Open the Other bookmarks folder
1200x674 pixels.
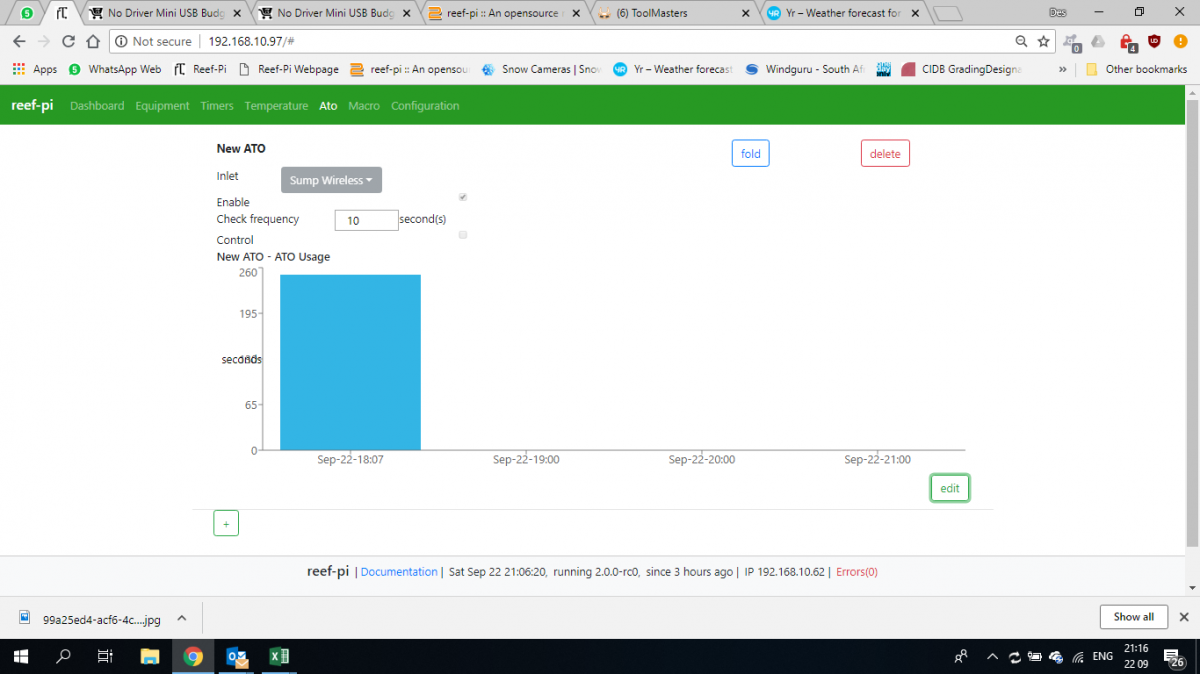(x=1136, y=69)
